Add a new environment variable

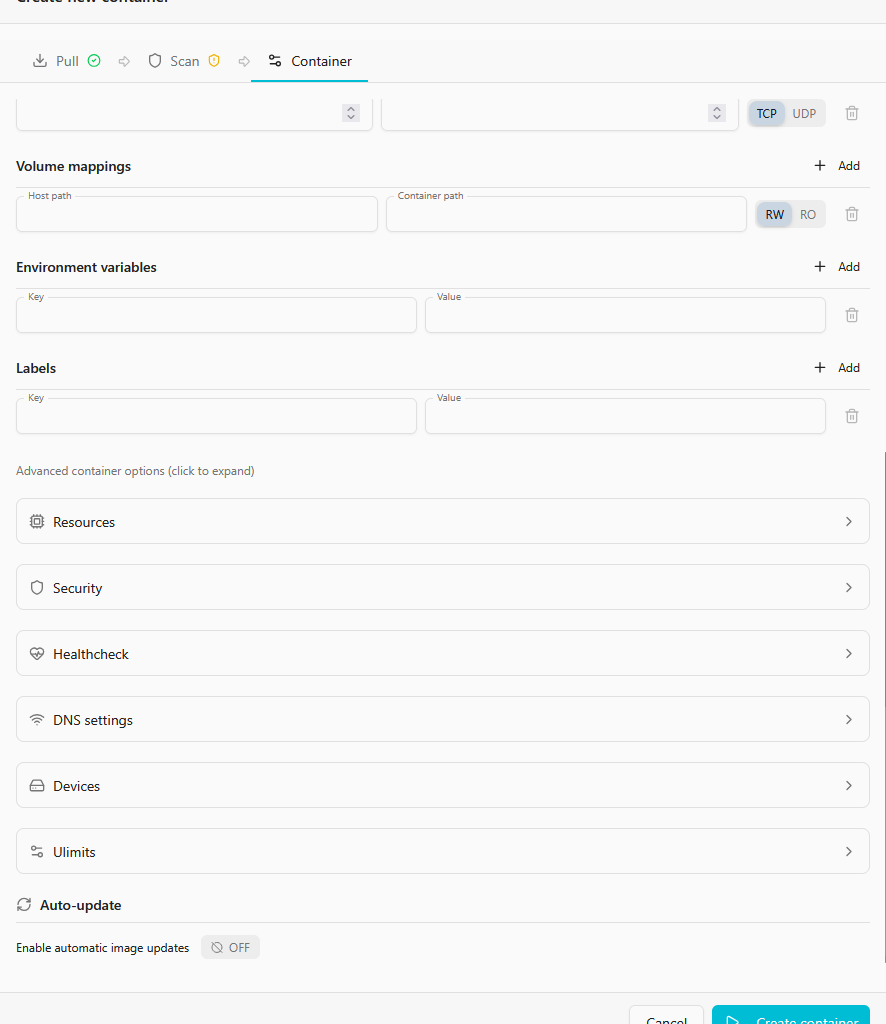pyautogui.click(x=837, y=267)
